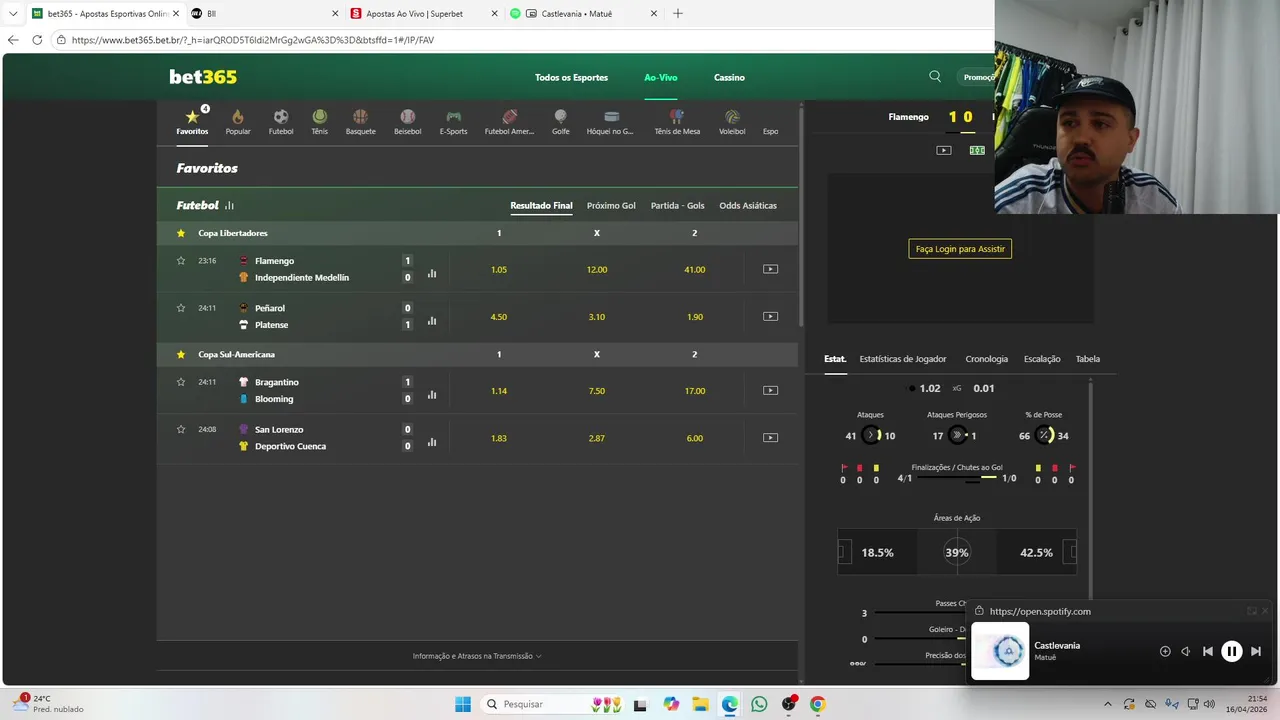
Task: Select the Hóquei no Gelo icon
Action: point(610,122)
